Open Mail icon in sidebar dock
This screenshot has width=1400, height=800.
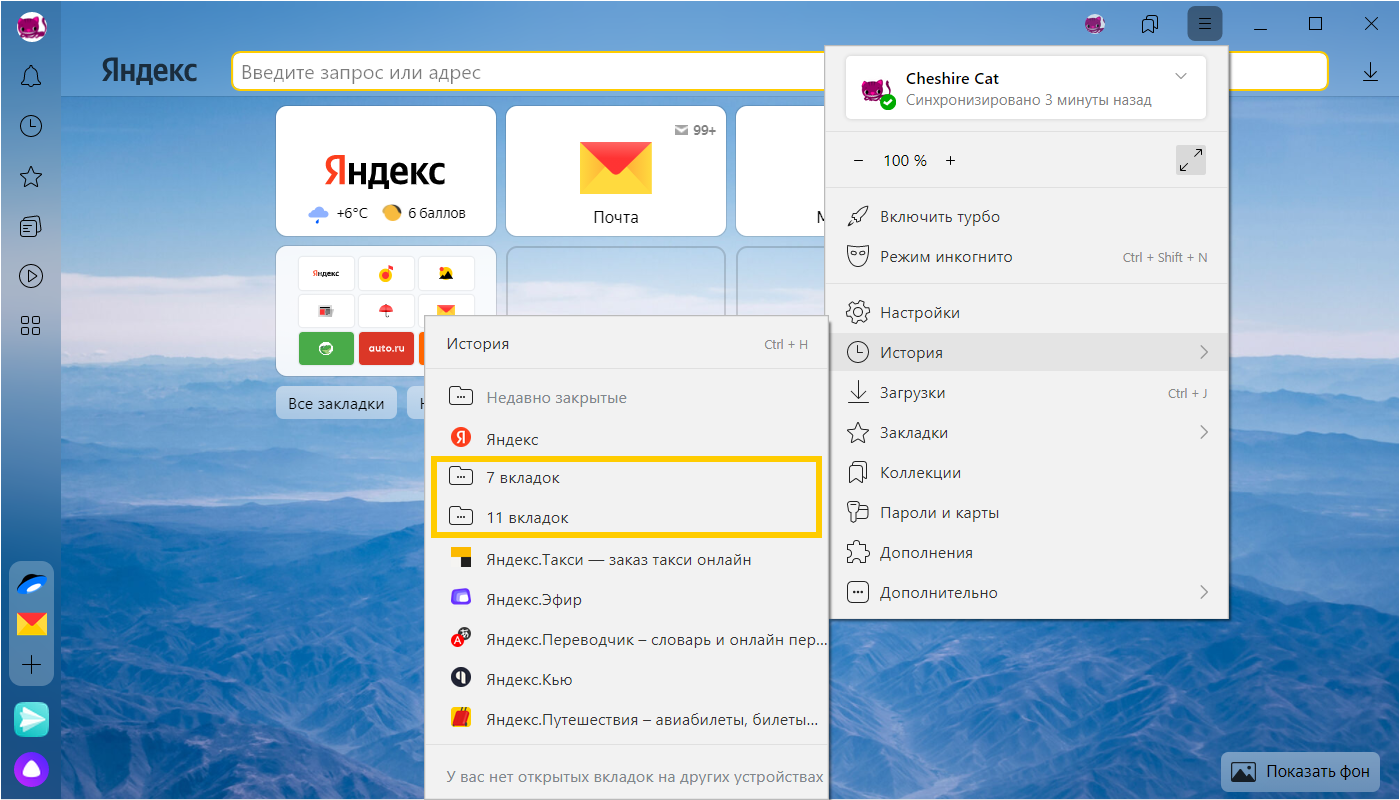32,625
